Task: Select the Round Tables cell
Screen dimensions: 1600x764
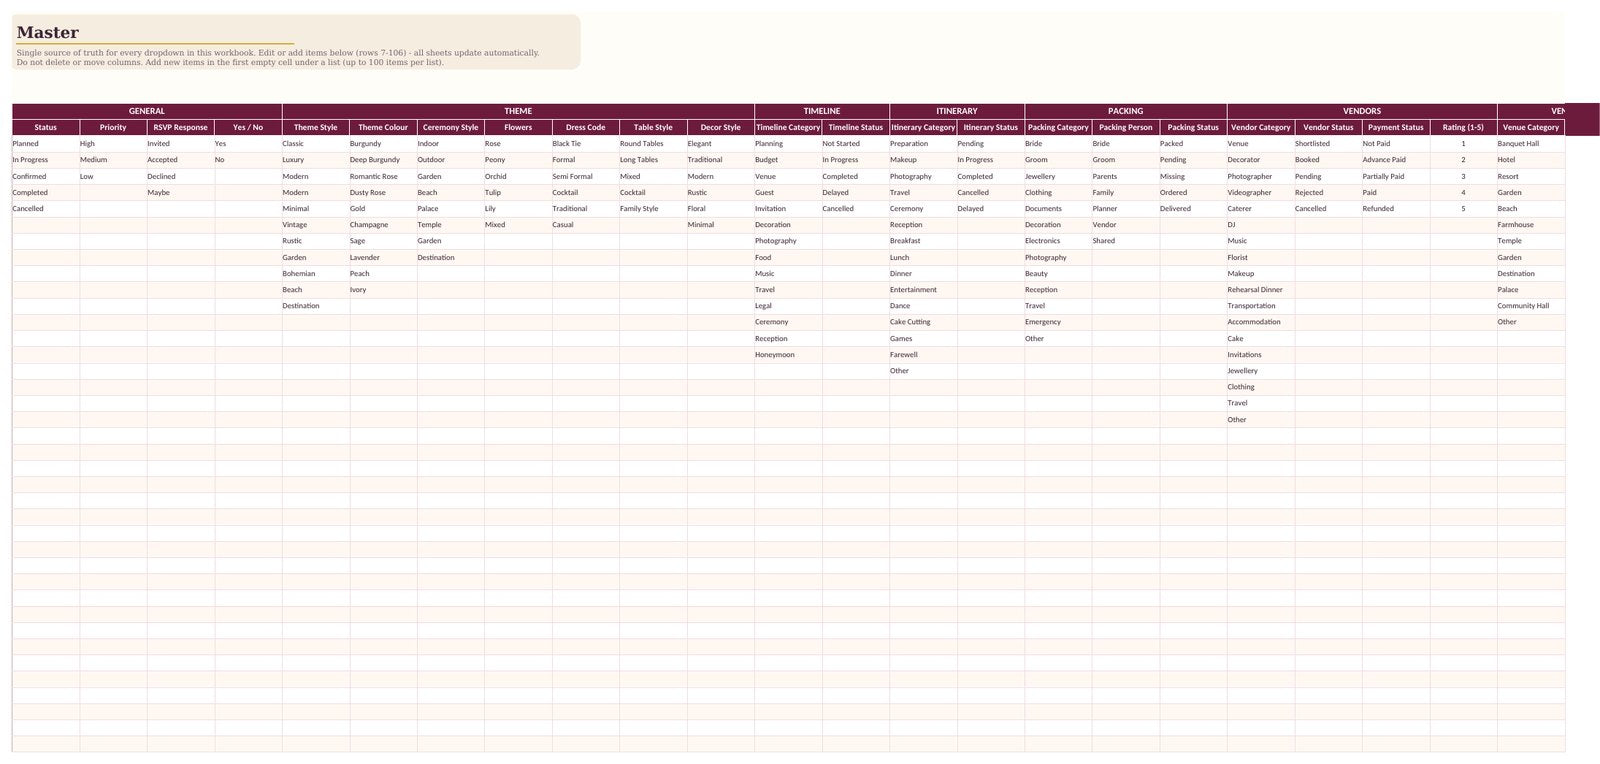Action: pyautogui.click(x=653, y=144)
